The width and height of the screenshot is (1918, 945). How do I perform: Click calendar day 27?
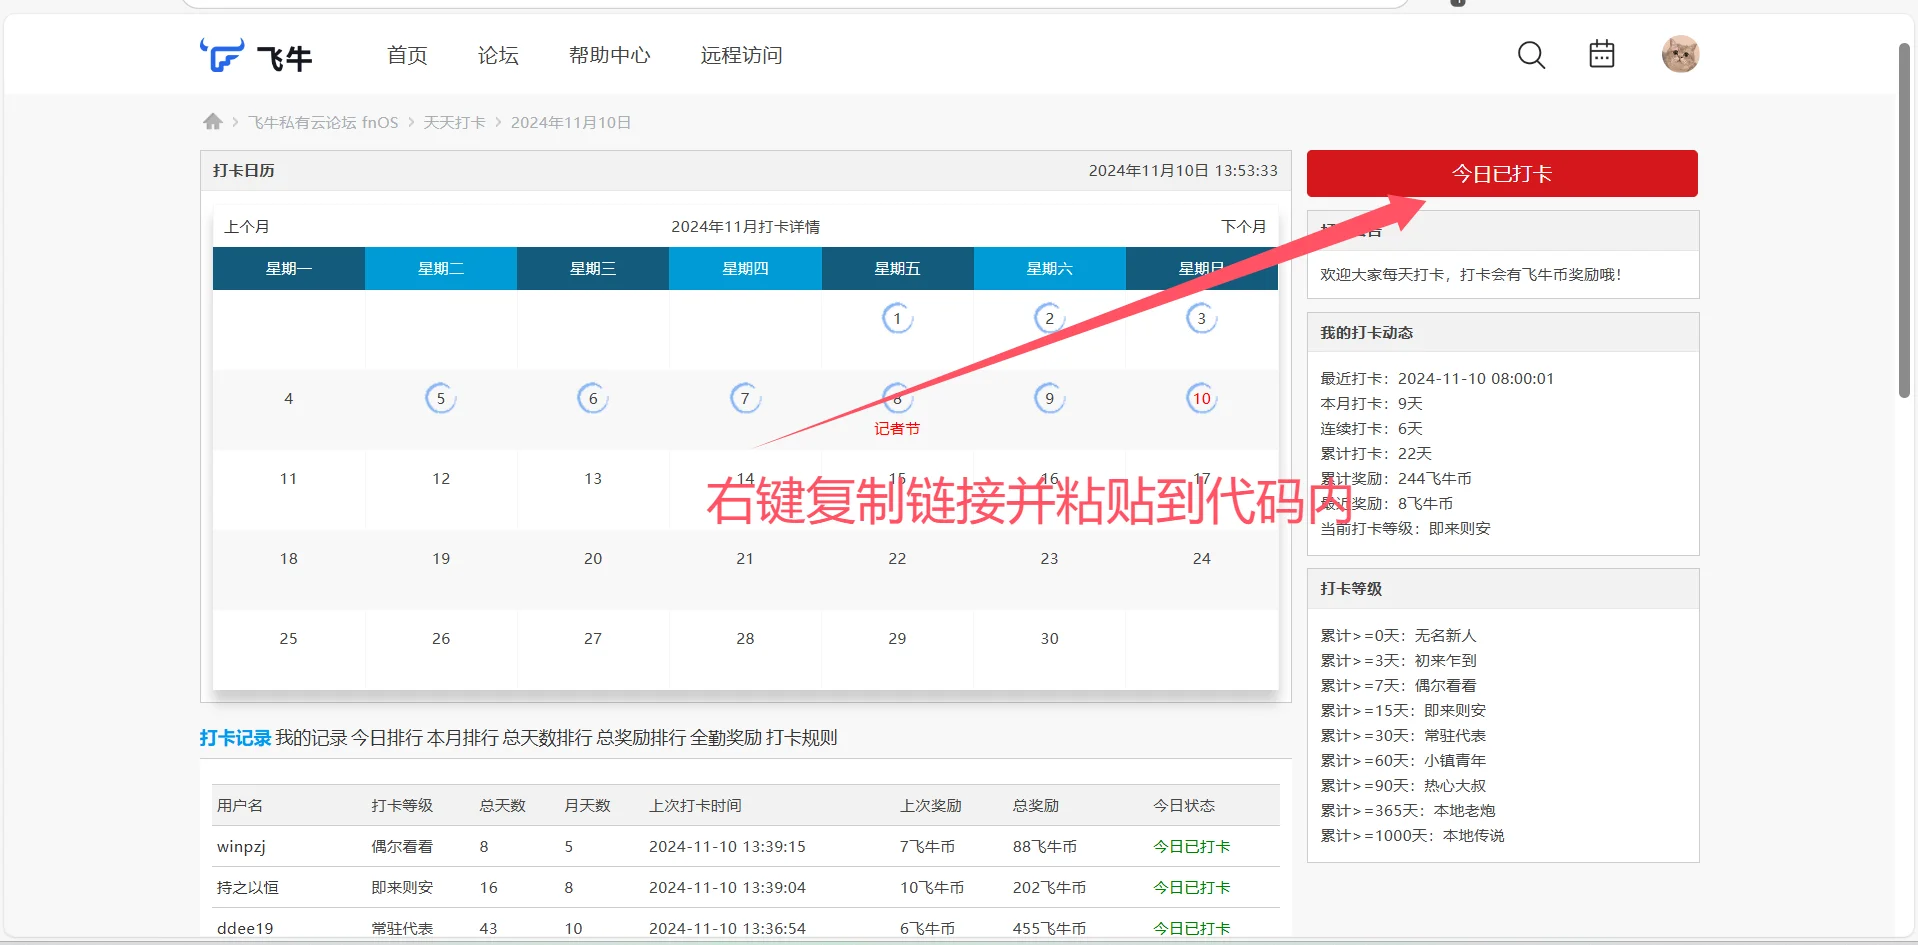pyautogui.click(x=593, y=639)
